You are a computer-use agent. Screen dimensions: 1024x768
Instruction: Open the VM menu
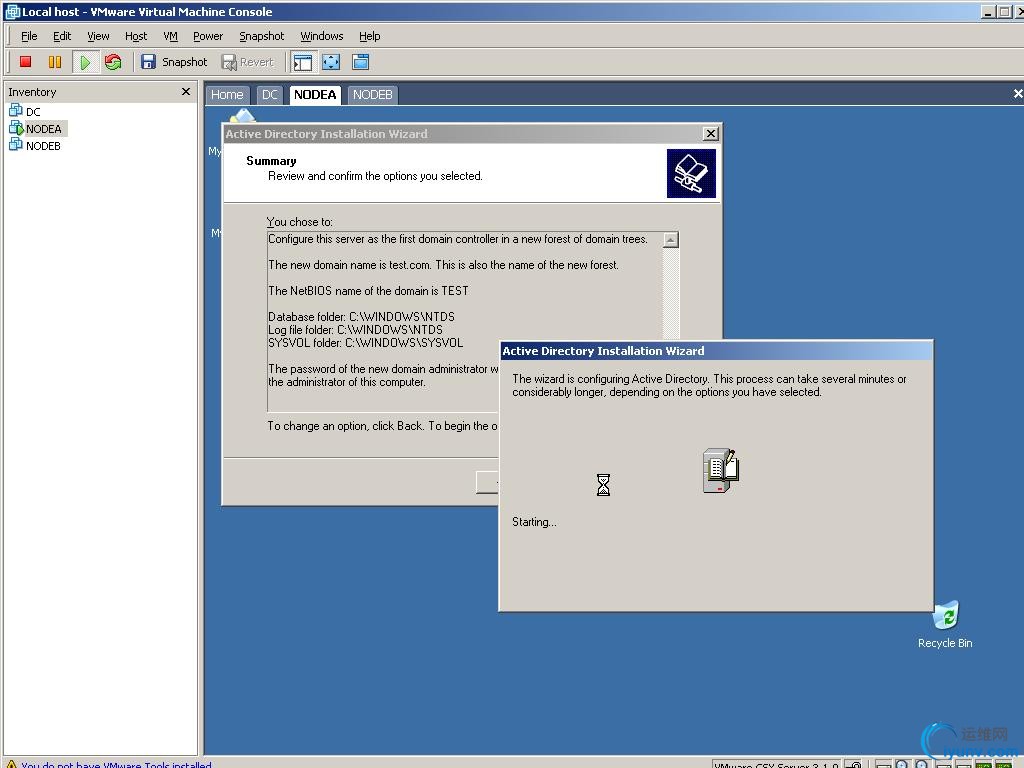click(170, 36)
